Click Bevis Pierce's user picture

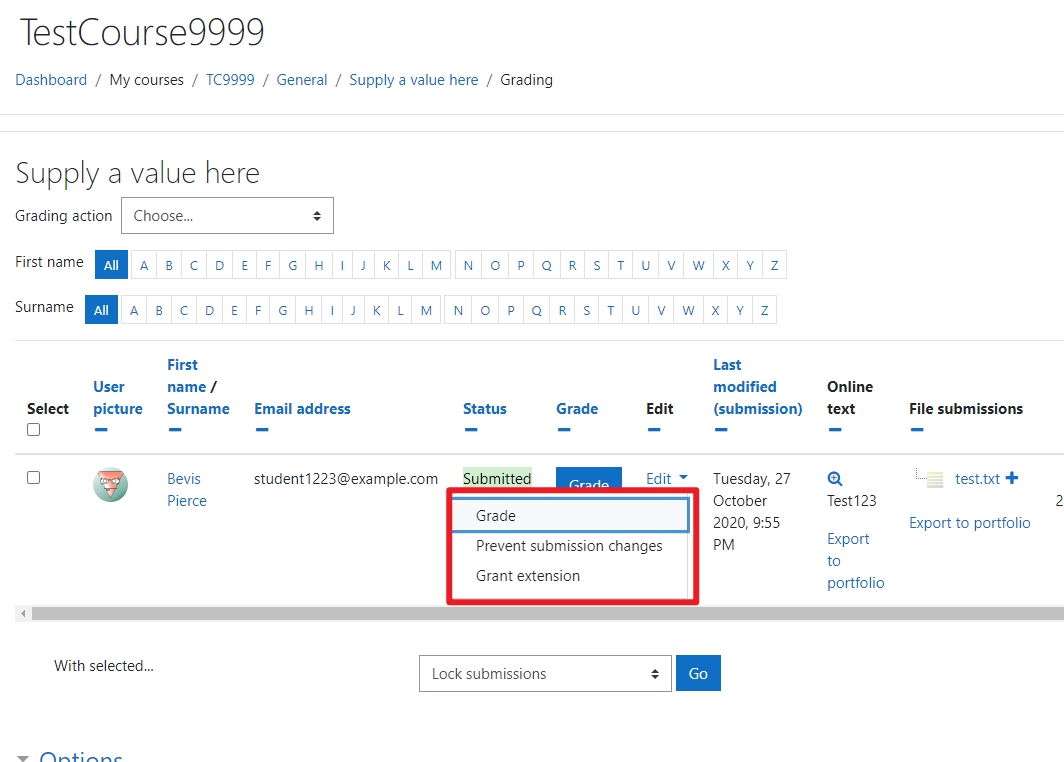coord(110,484)
